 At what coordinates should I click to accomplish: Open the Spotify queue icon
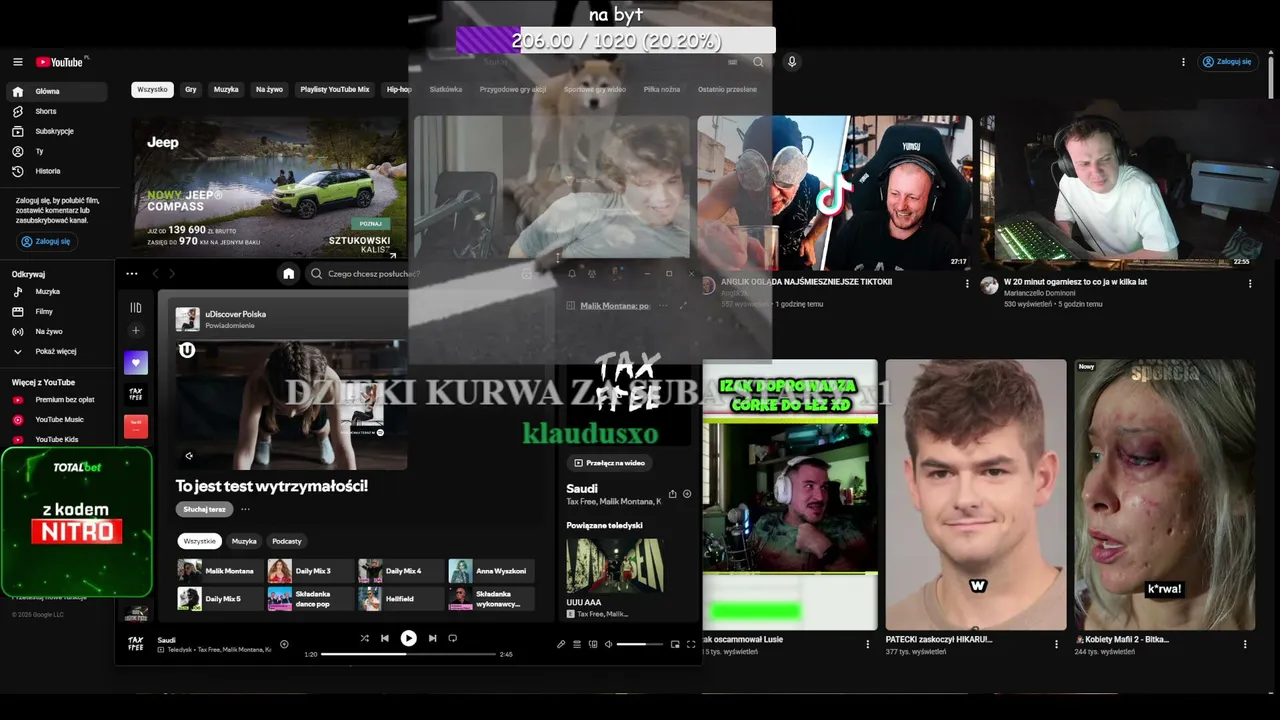(x=577, y=644)
